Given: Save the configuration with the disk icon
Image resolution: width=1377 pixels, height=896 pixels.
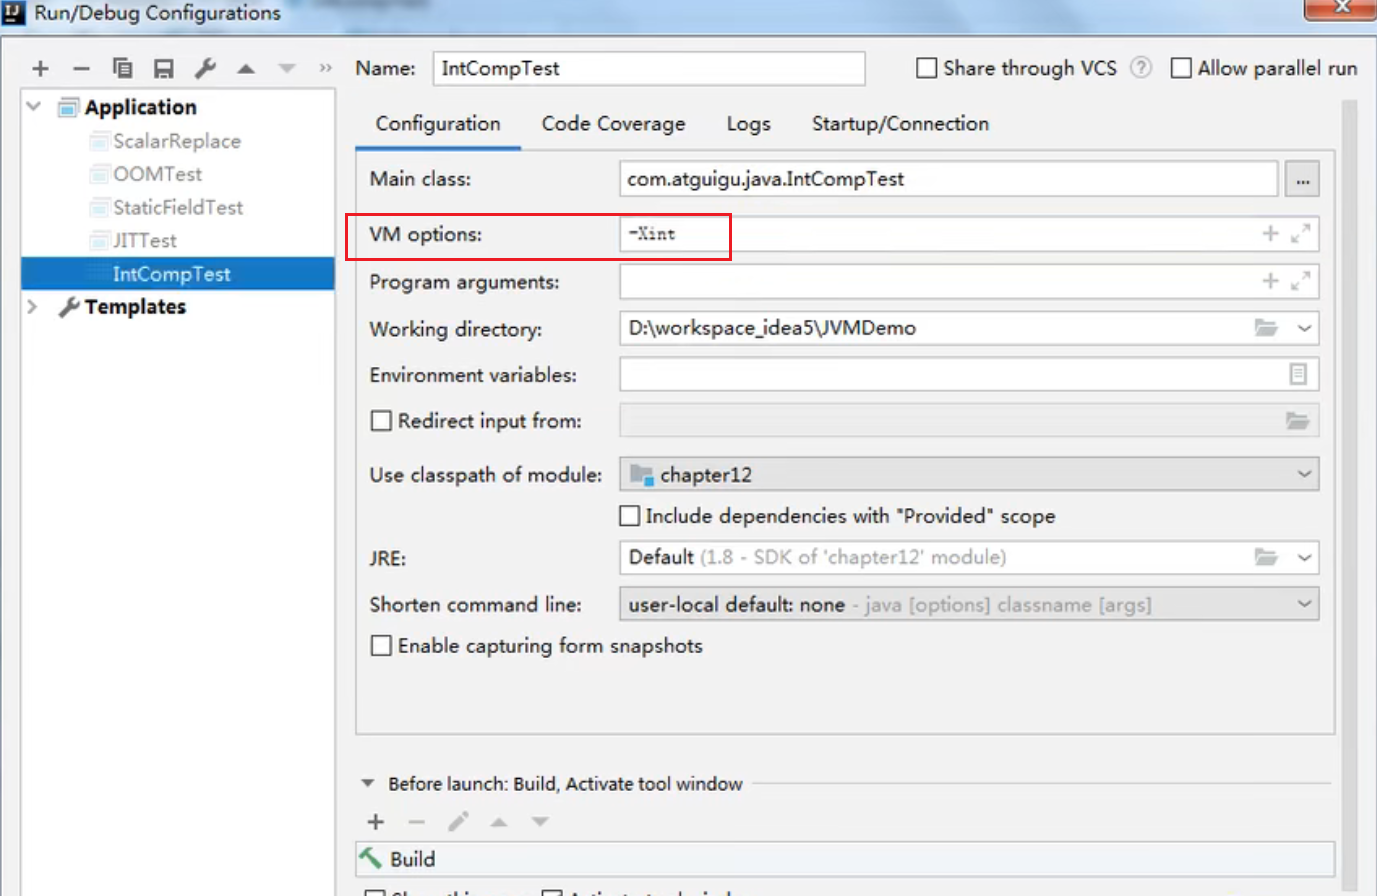Looking at the screenshot, I should (x=163, y=68).
